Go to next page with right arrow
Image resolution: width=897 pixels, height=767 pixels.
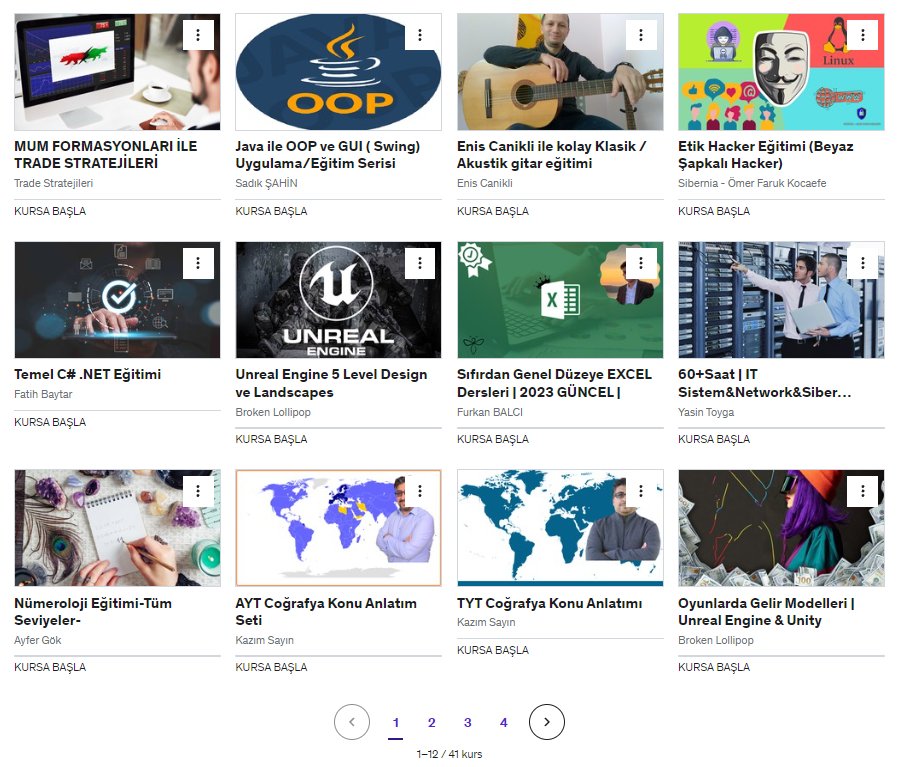[546, 722]
